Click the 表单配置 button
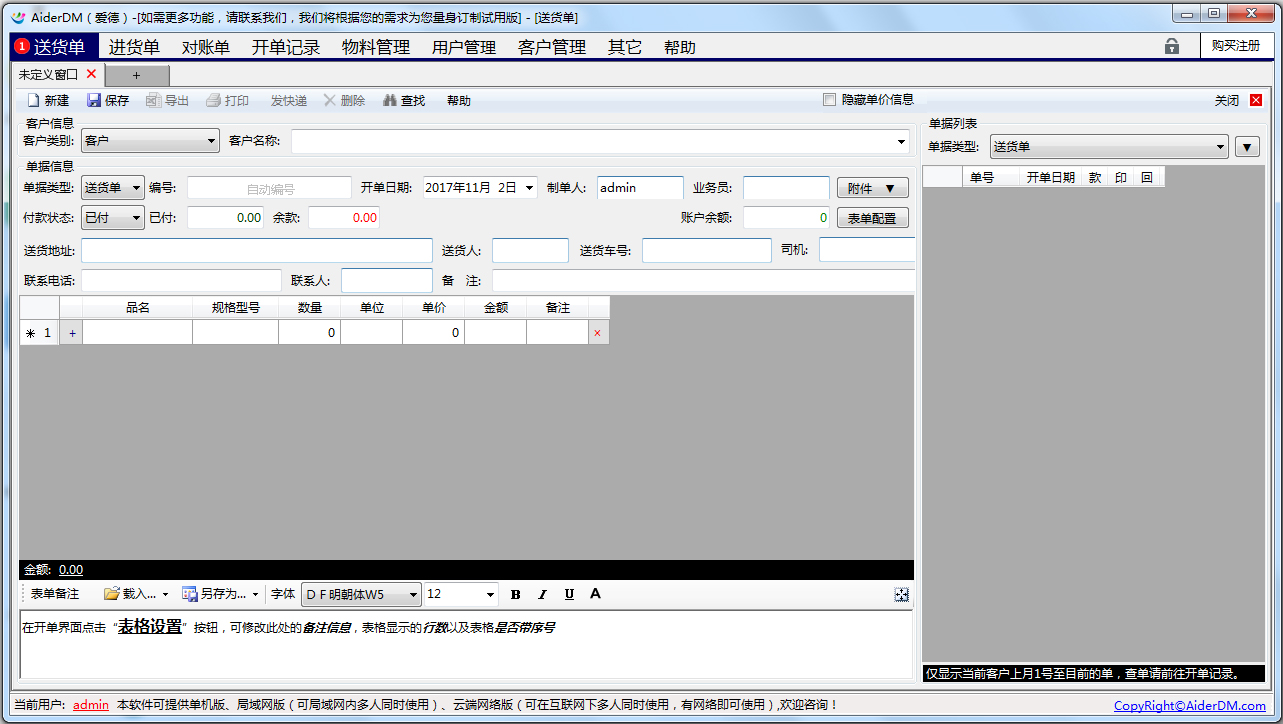 [x=873, y=218]
